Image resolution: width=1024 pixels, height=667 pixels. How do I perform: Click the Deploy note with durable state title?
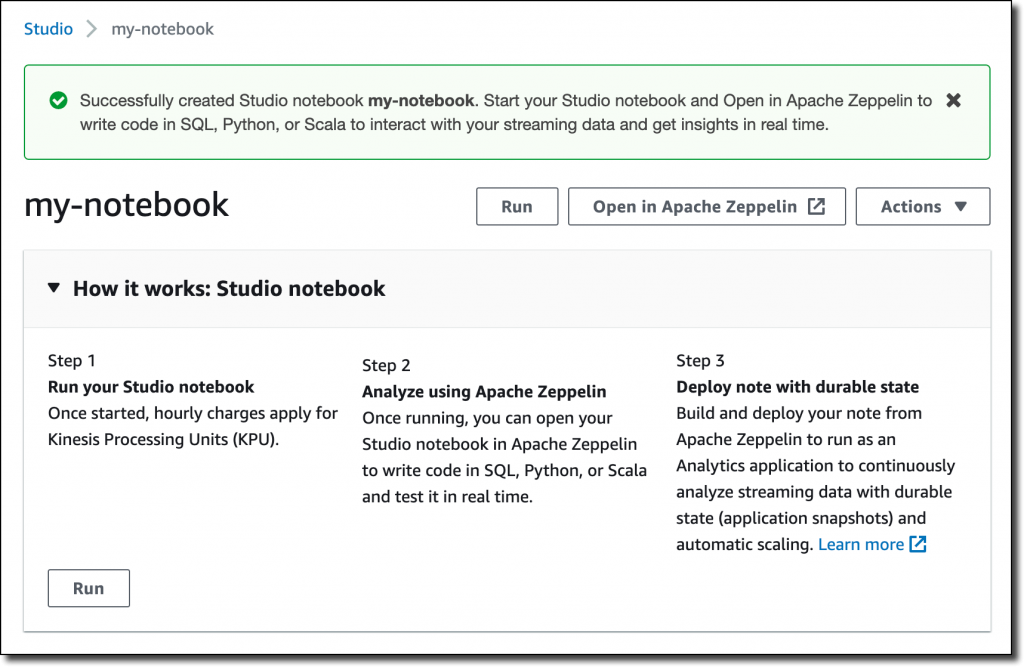click(797, 386)
